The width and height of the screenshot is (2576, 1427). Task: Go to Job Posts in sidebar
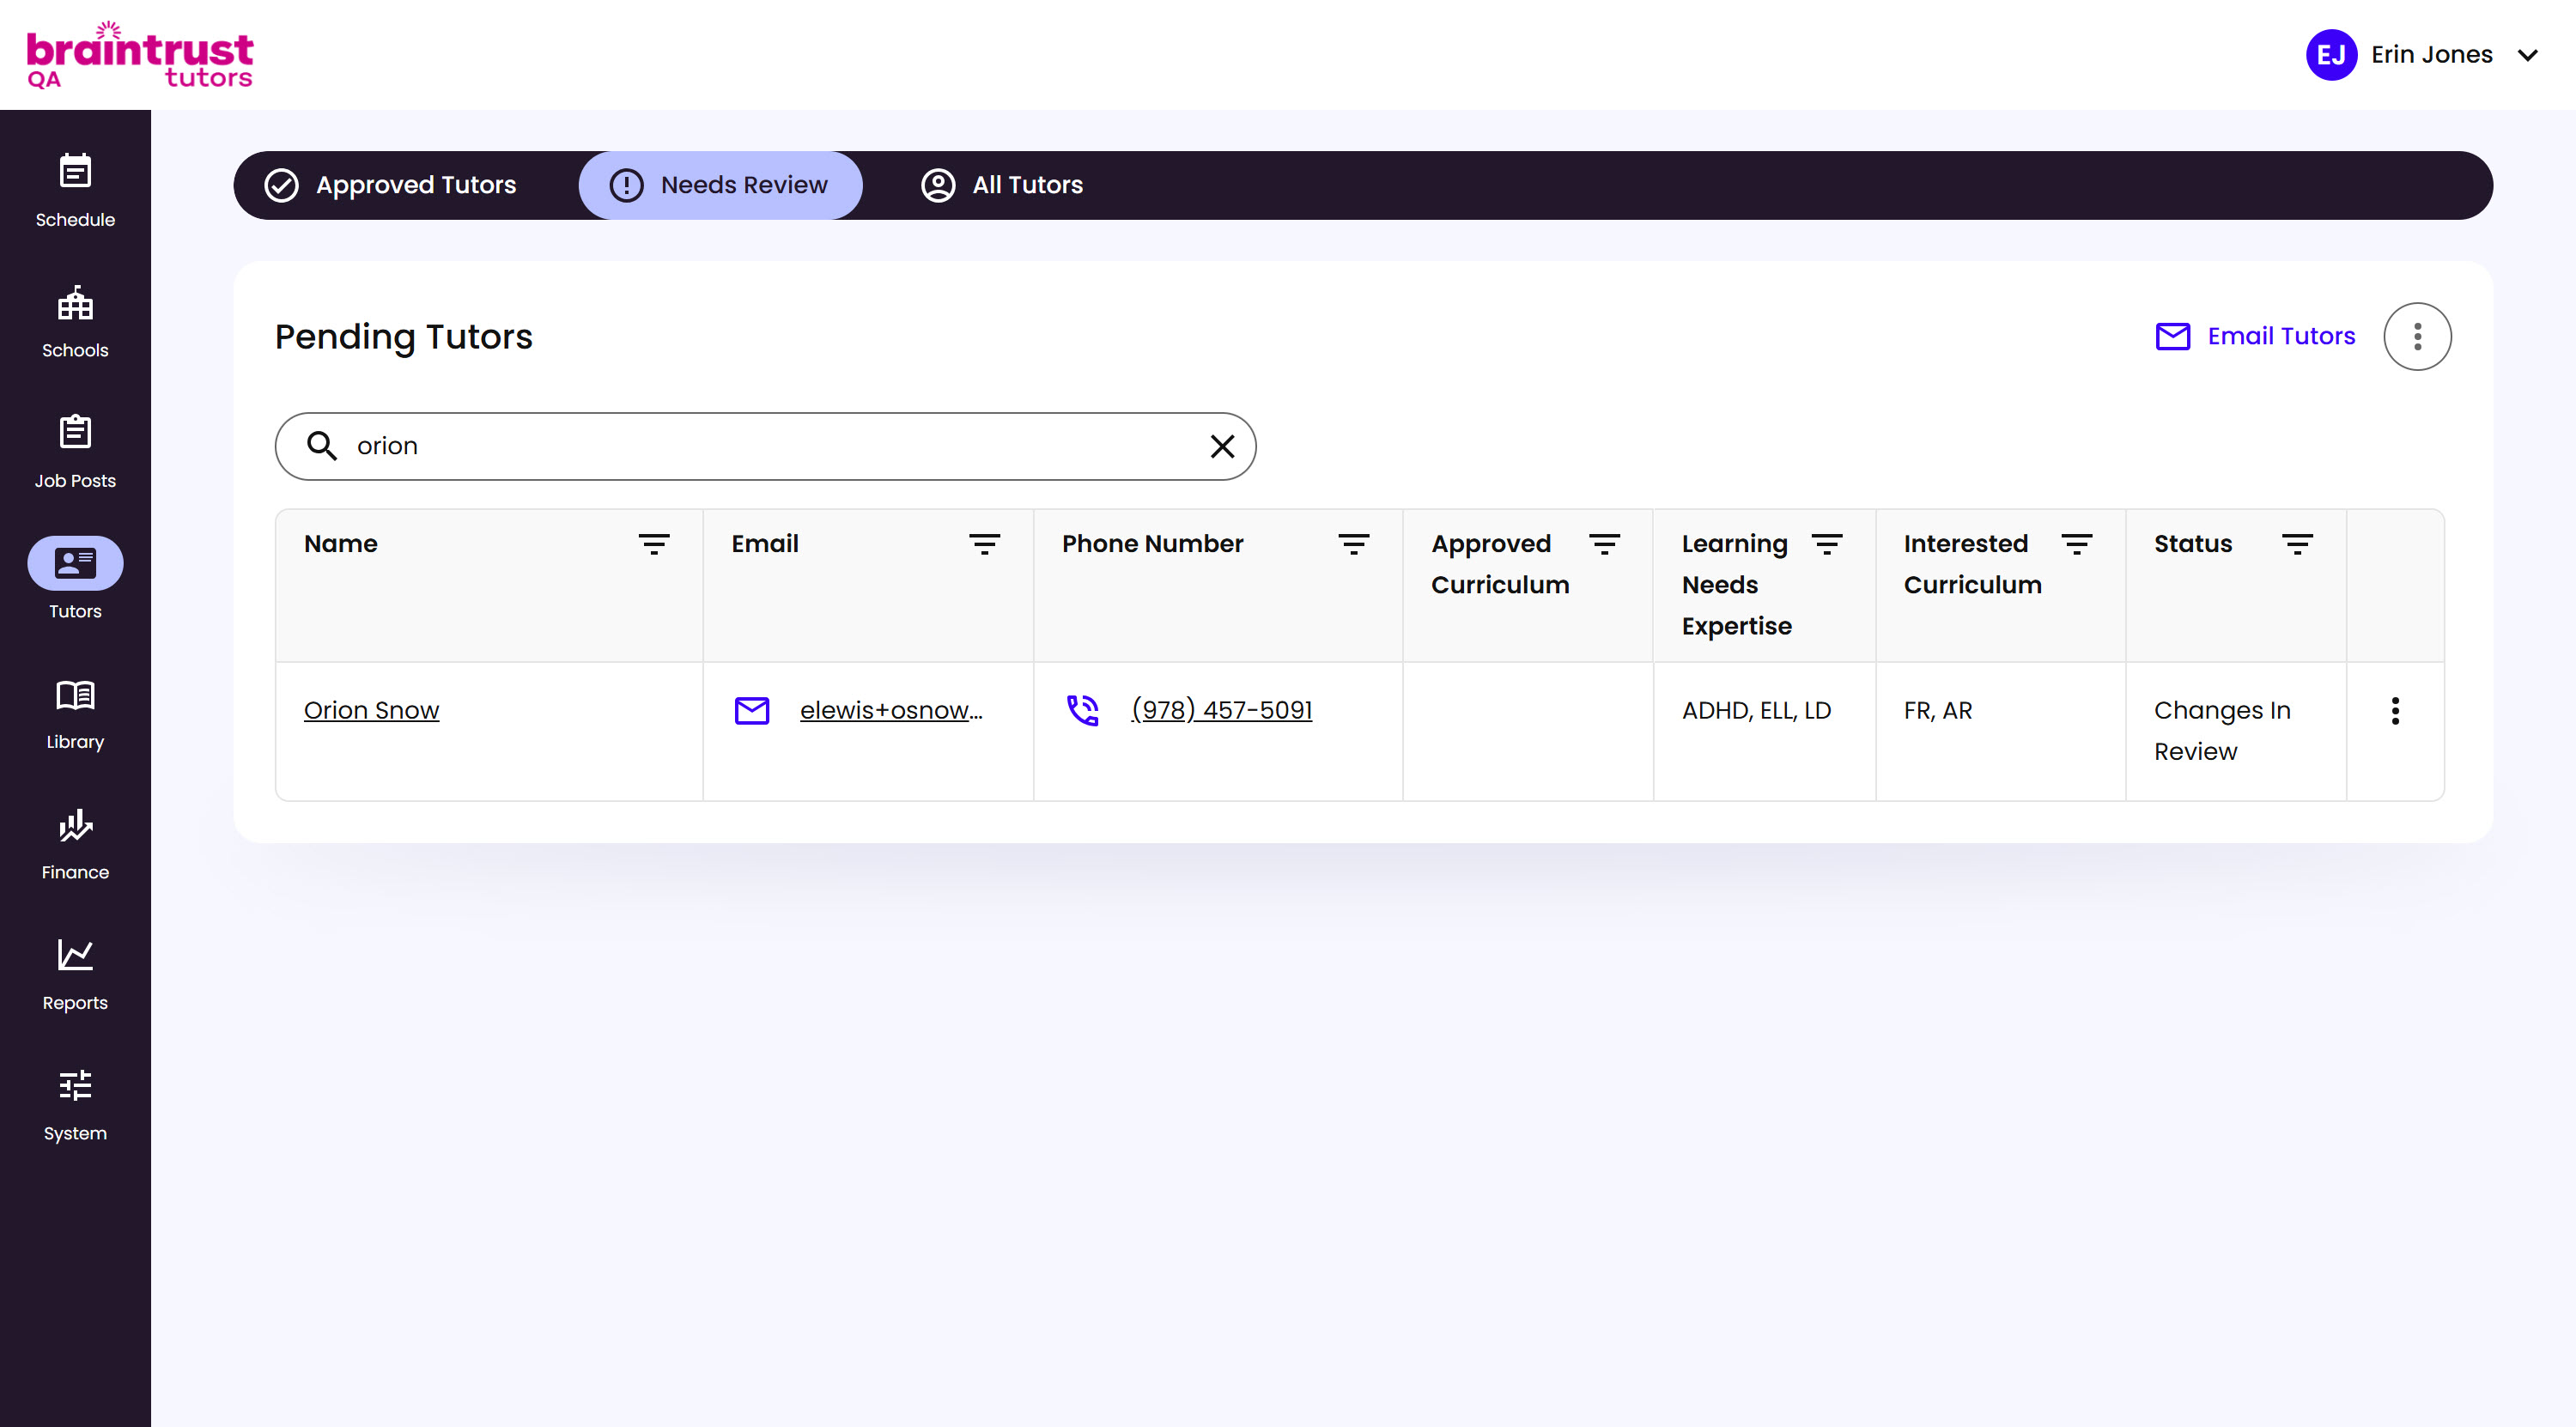(x=75, y=452)
